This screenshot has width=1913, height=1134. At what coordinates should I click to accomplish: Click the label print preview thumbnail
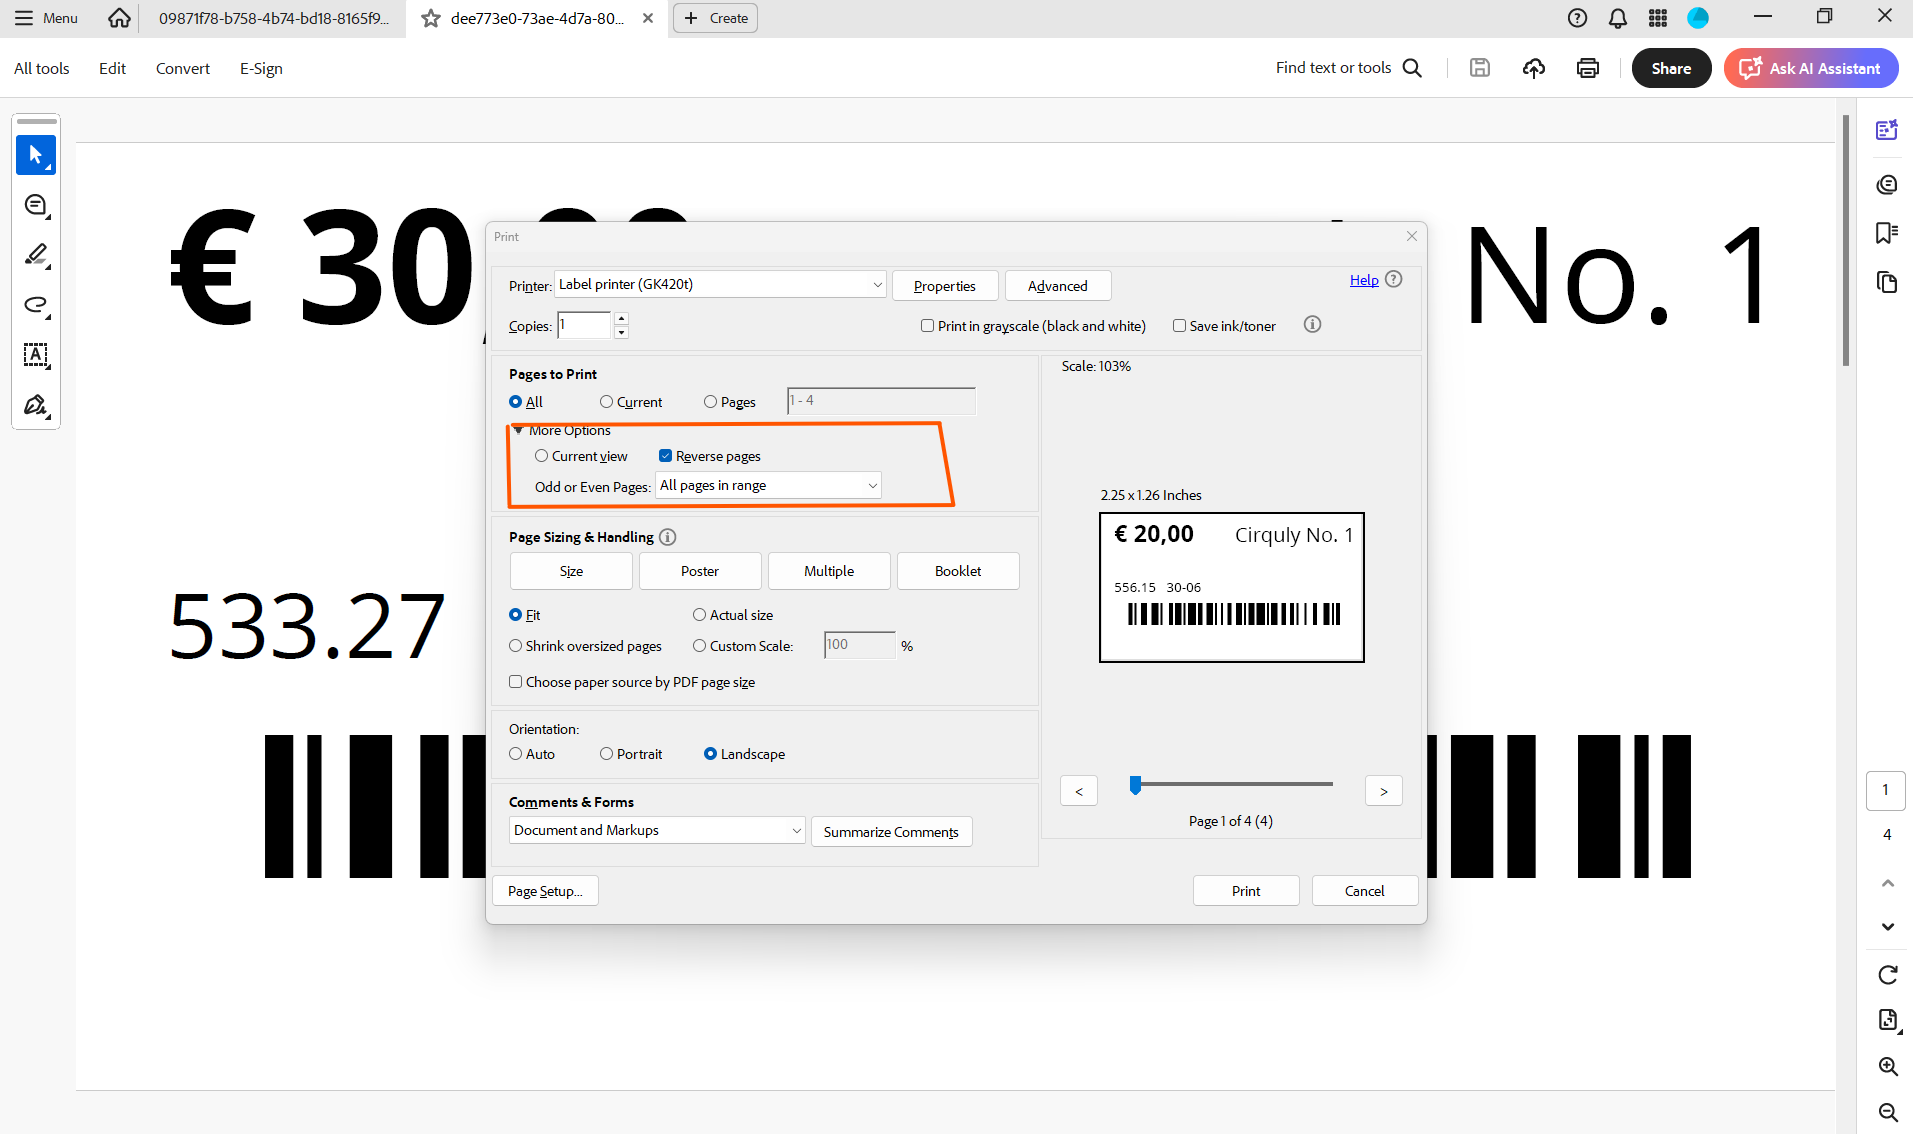pyautogui.click(x=1232, y=588)
